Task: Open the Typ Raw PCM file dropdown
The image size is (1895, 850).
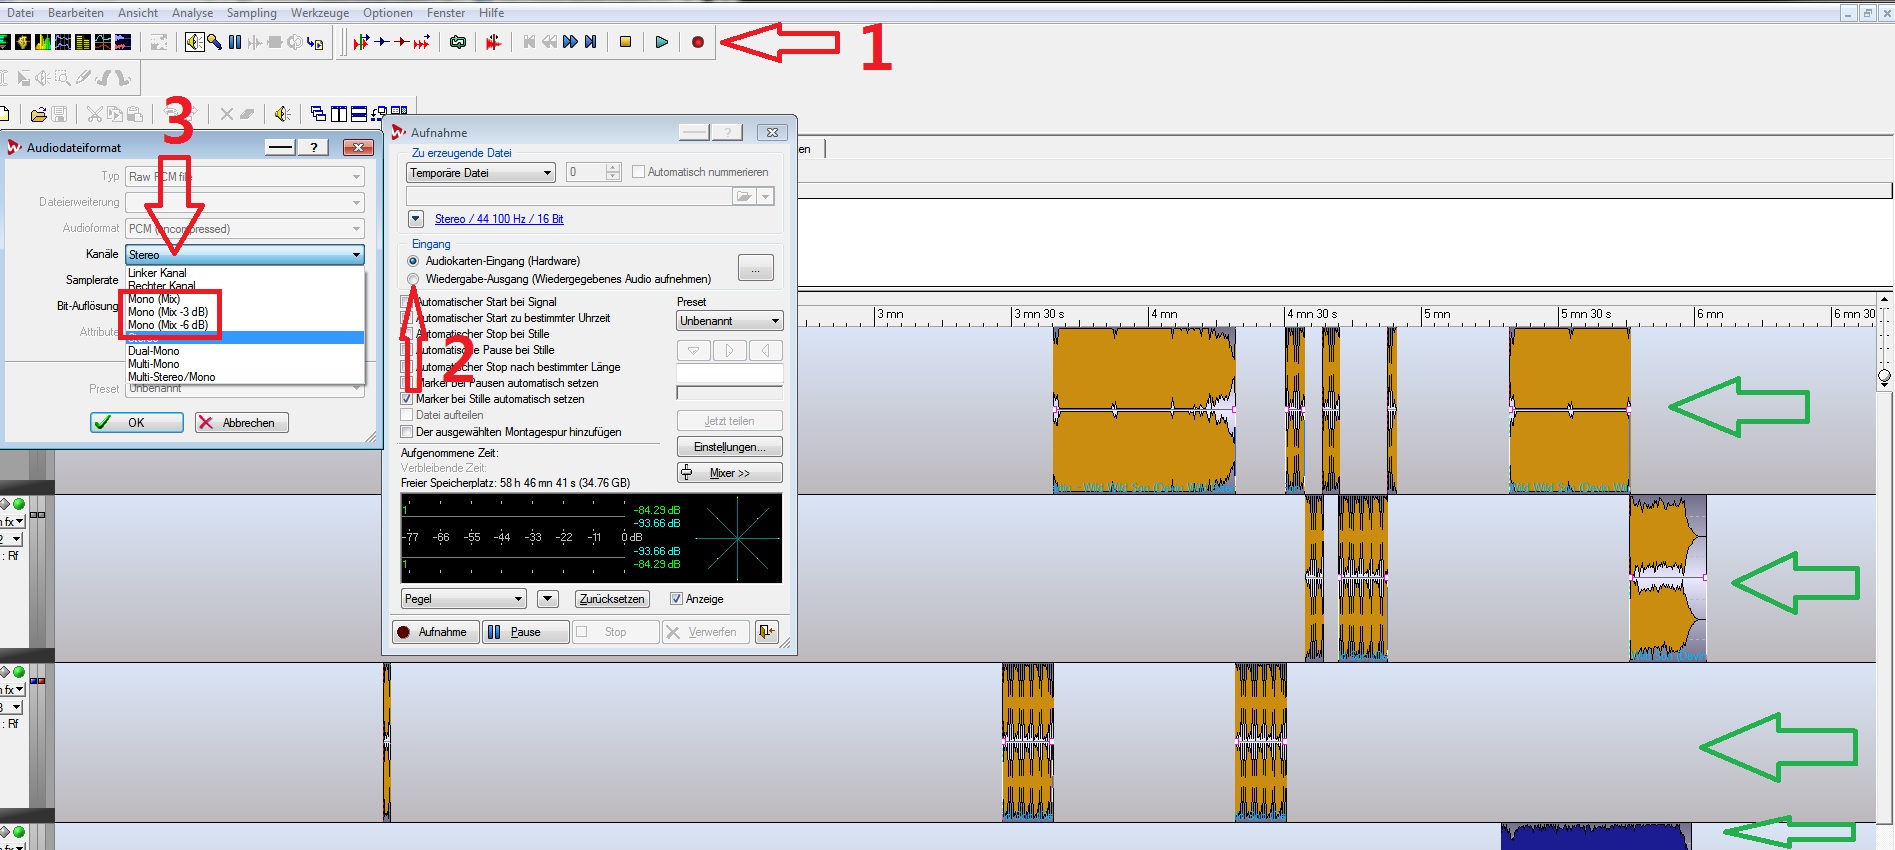Action: (244, 177)
